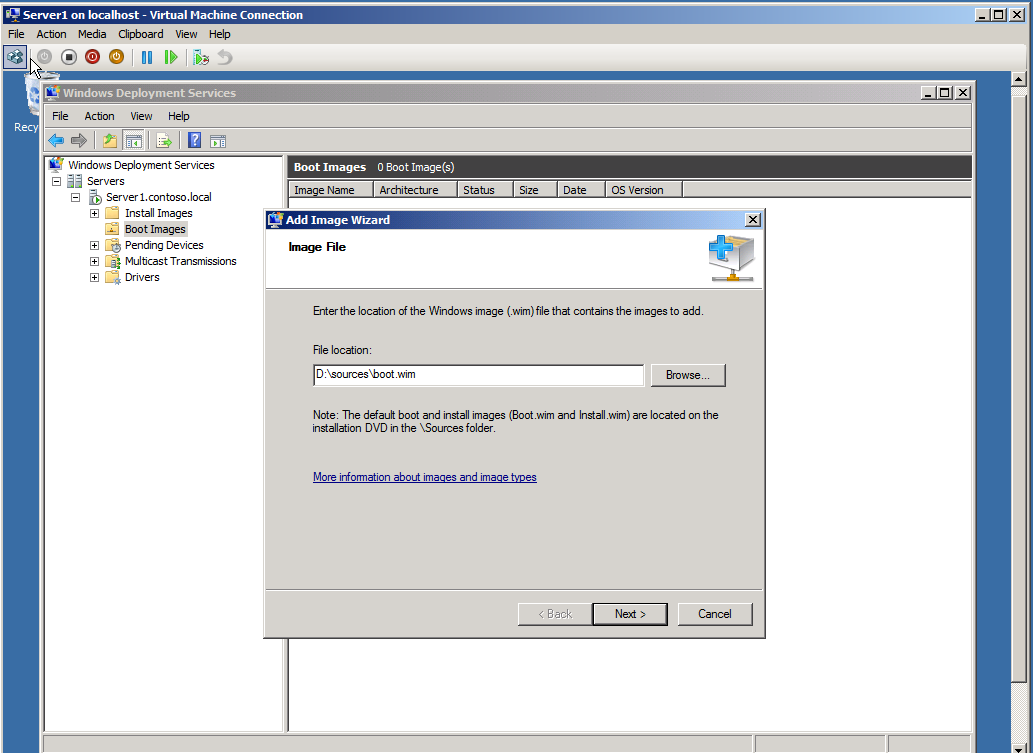Open the VM Connection Action menu

pos(51,34)
